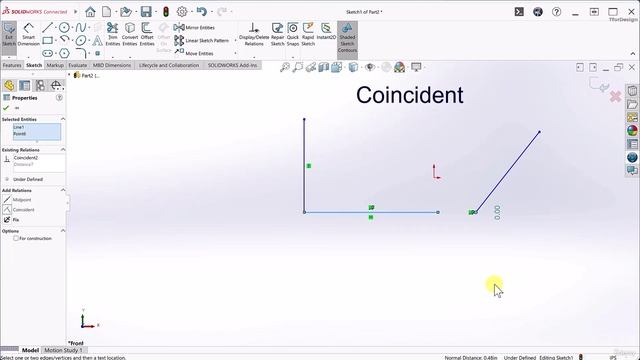Switch to the Evaluate tab
The height and width of the screenshot is (360, 640).
[78, 65]
